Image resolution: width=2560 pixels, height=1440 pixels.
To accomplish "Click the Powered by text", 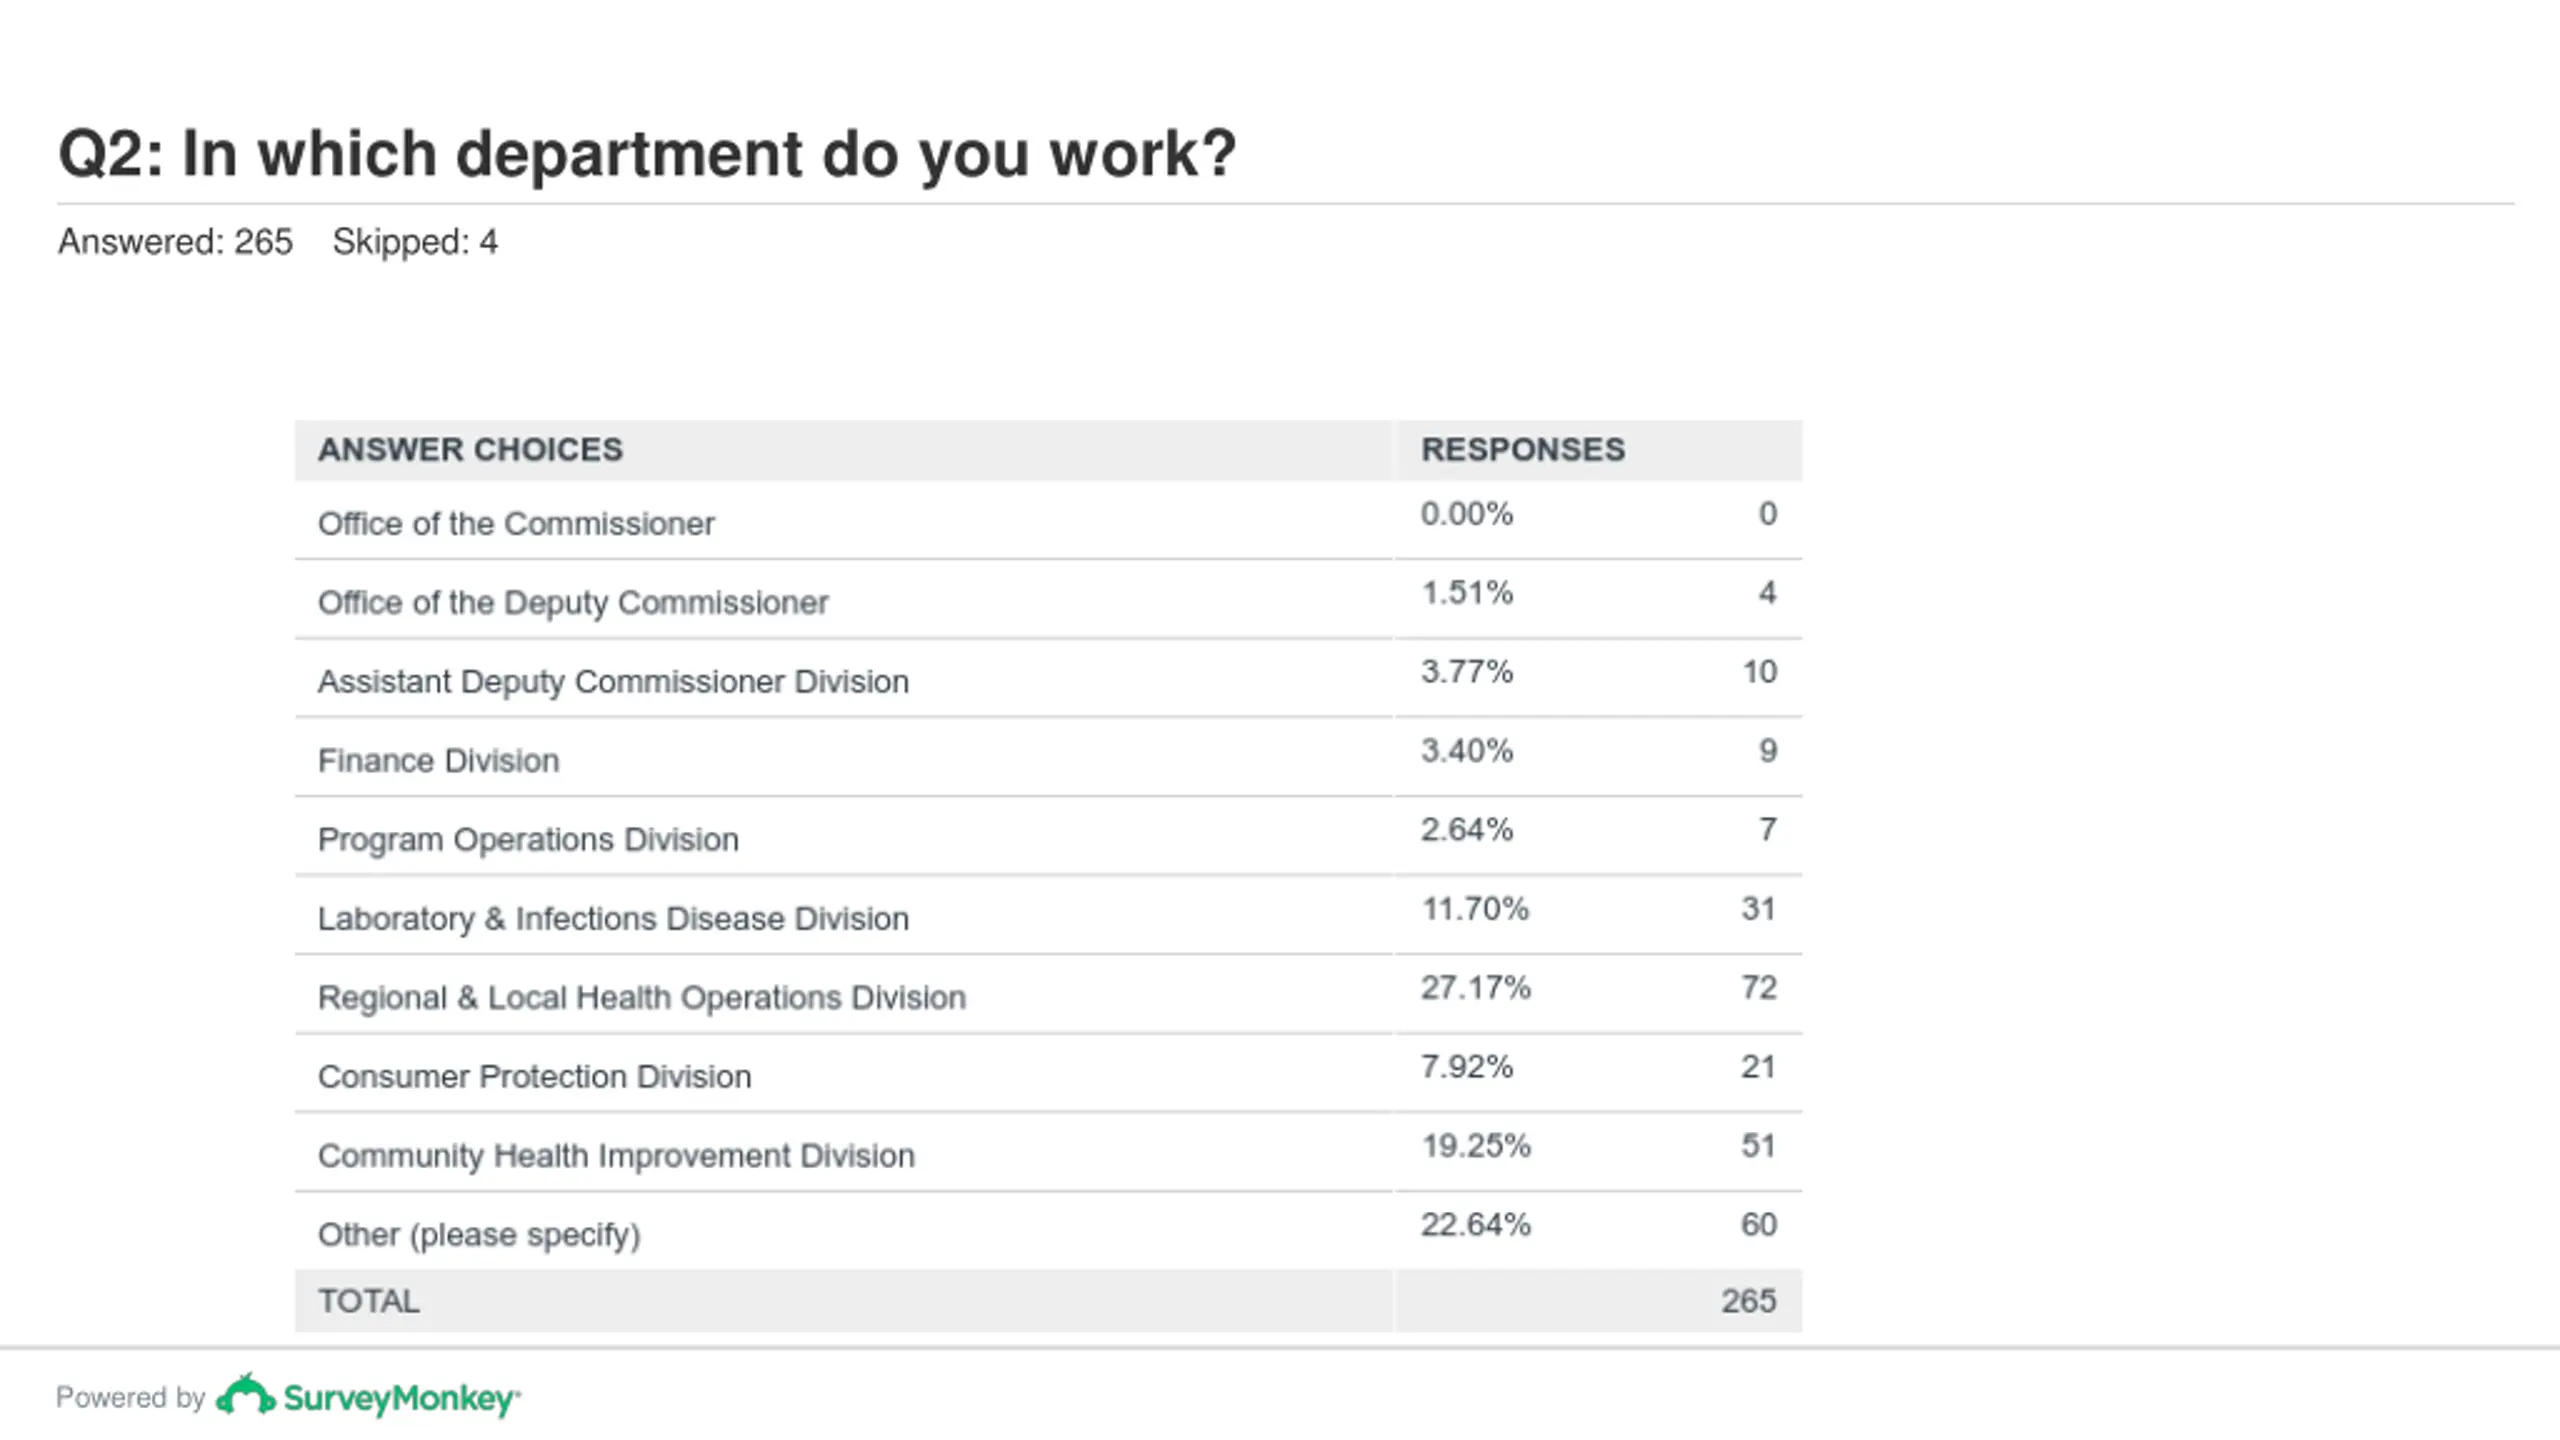I will click(x=130, y=1397).
